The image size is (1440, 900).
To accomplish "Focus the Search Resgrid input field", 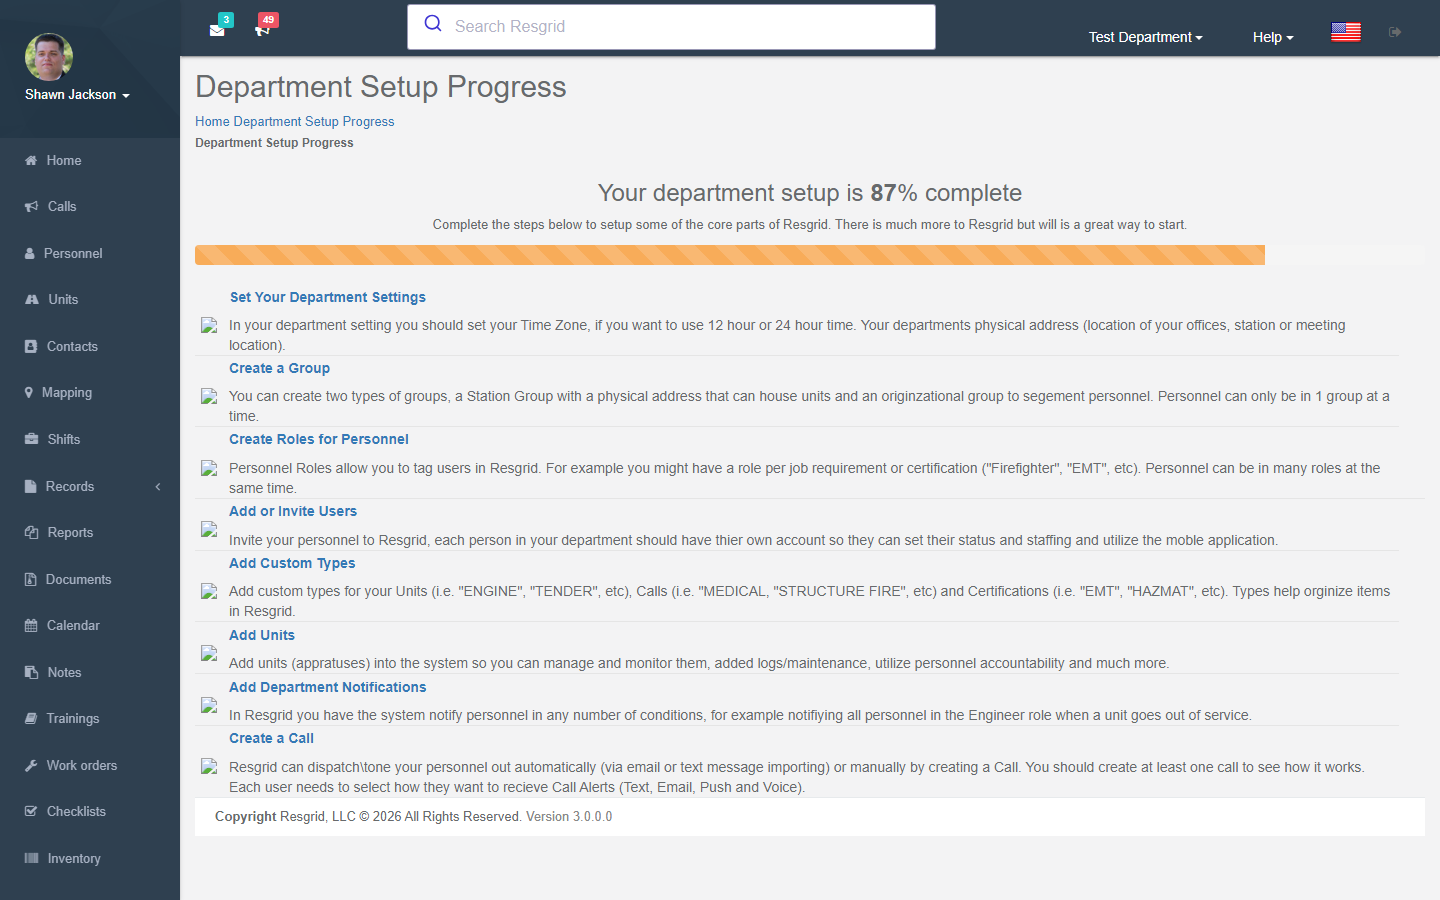I will 671,27.
